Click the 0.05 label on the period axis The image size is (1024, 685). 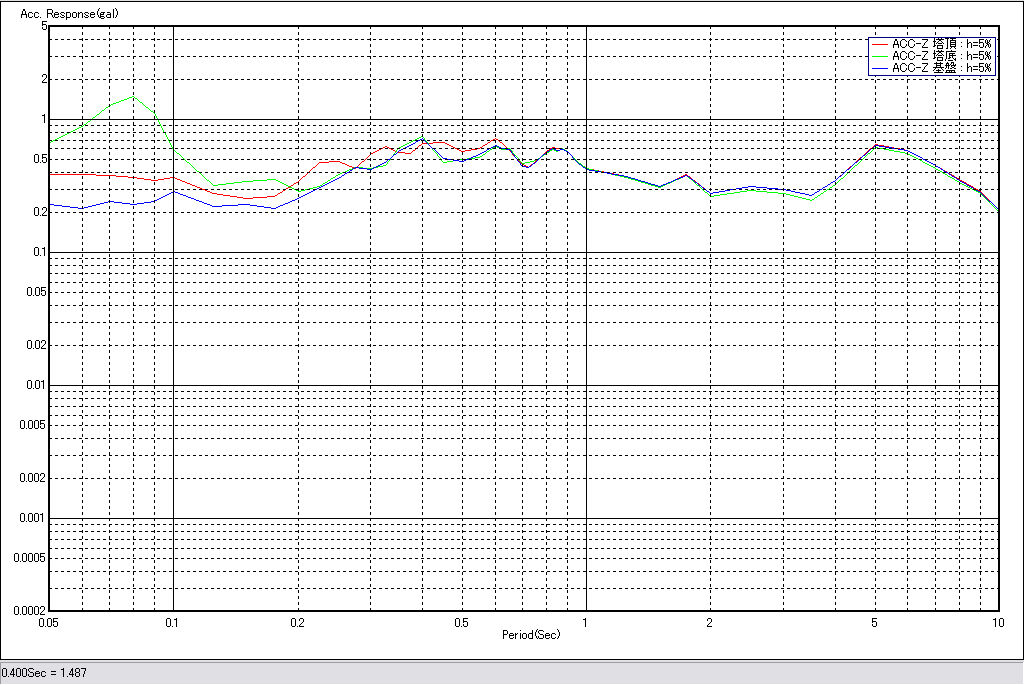[48, 622]
